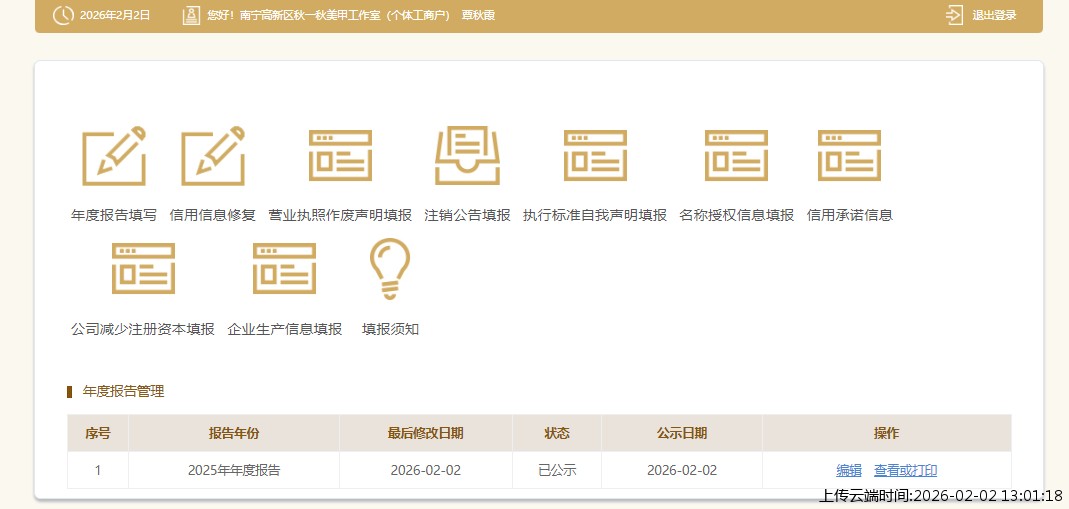Image resolution: width=1069 pixels, height=509 pixels.
Task: Click the clock icon beside the date
Action: [x=63, y=15]
